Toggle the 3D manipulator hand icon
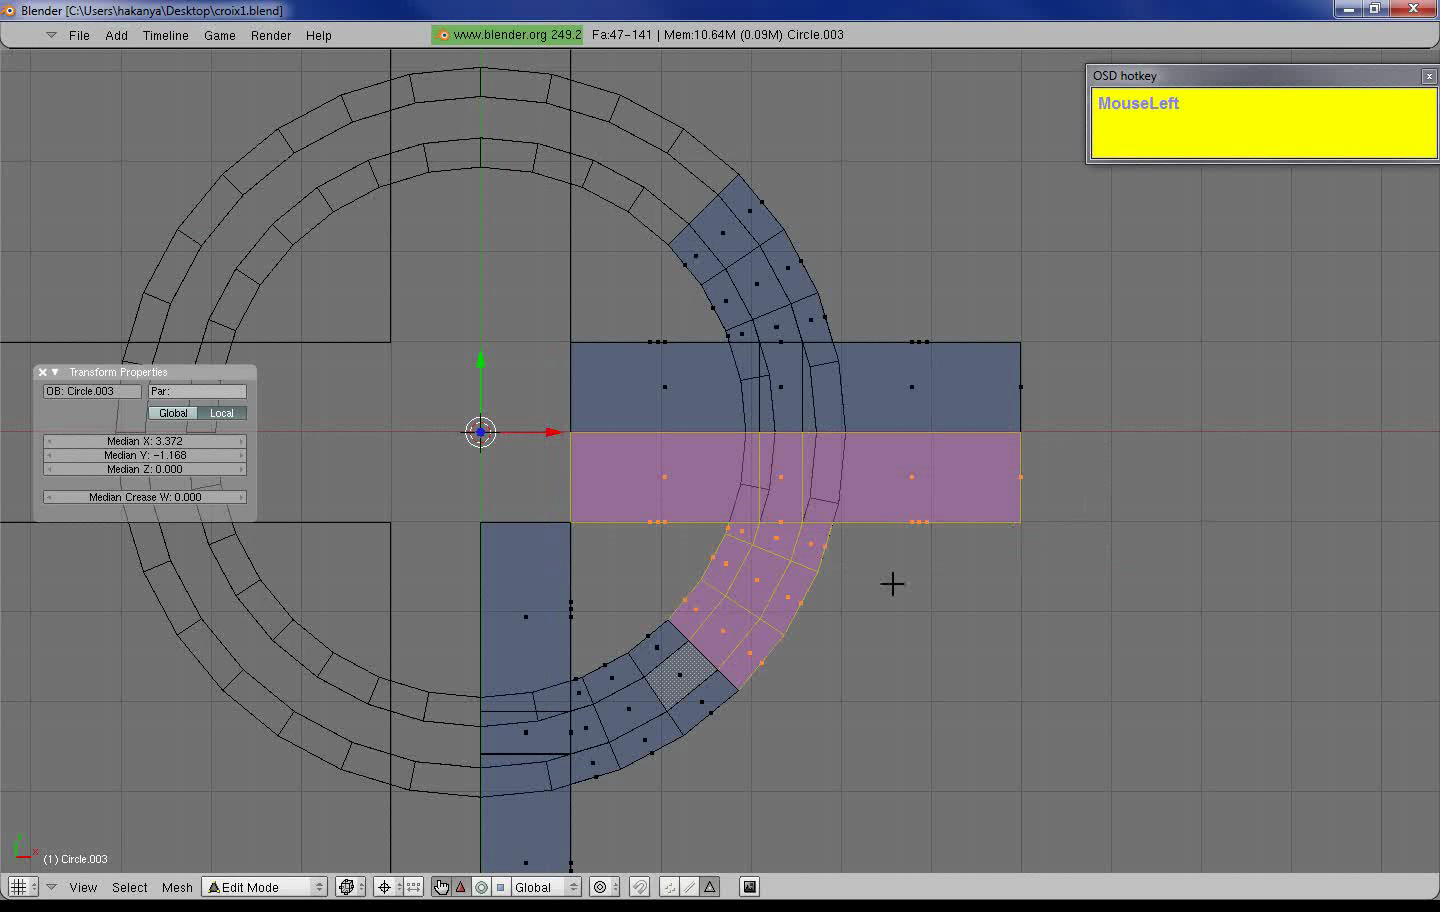 tap(441, 887)
